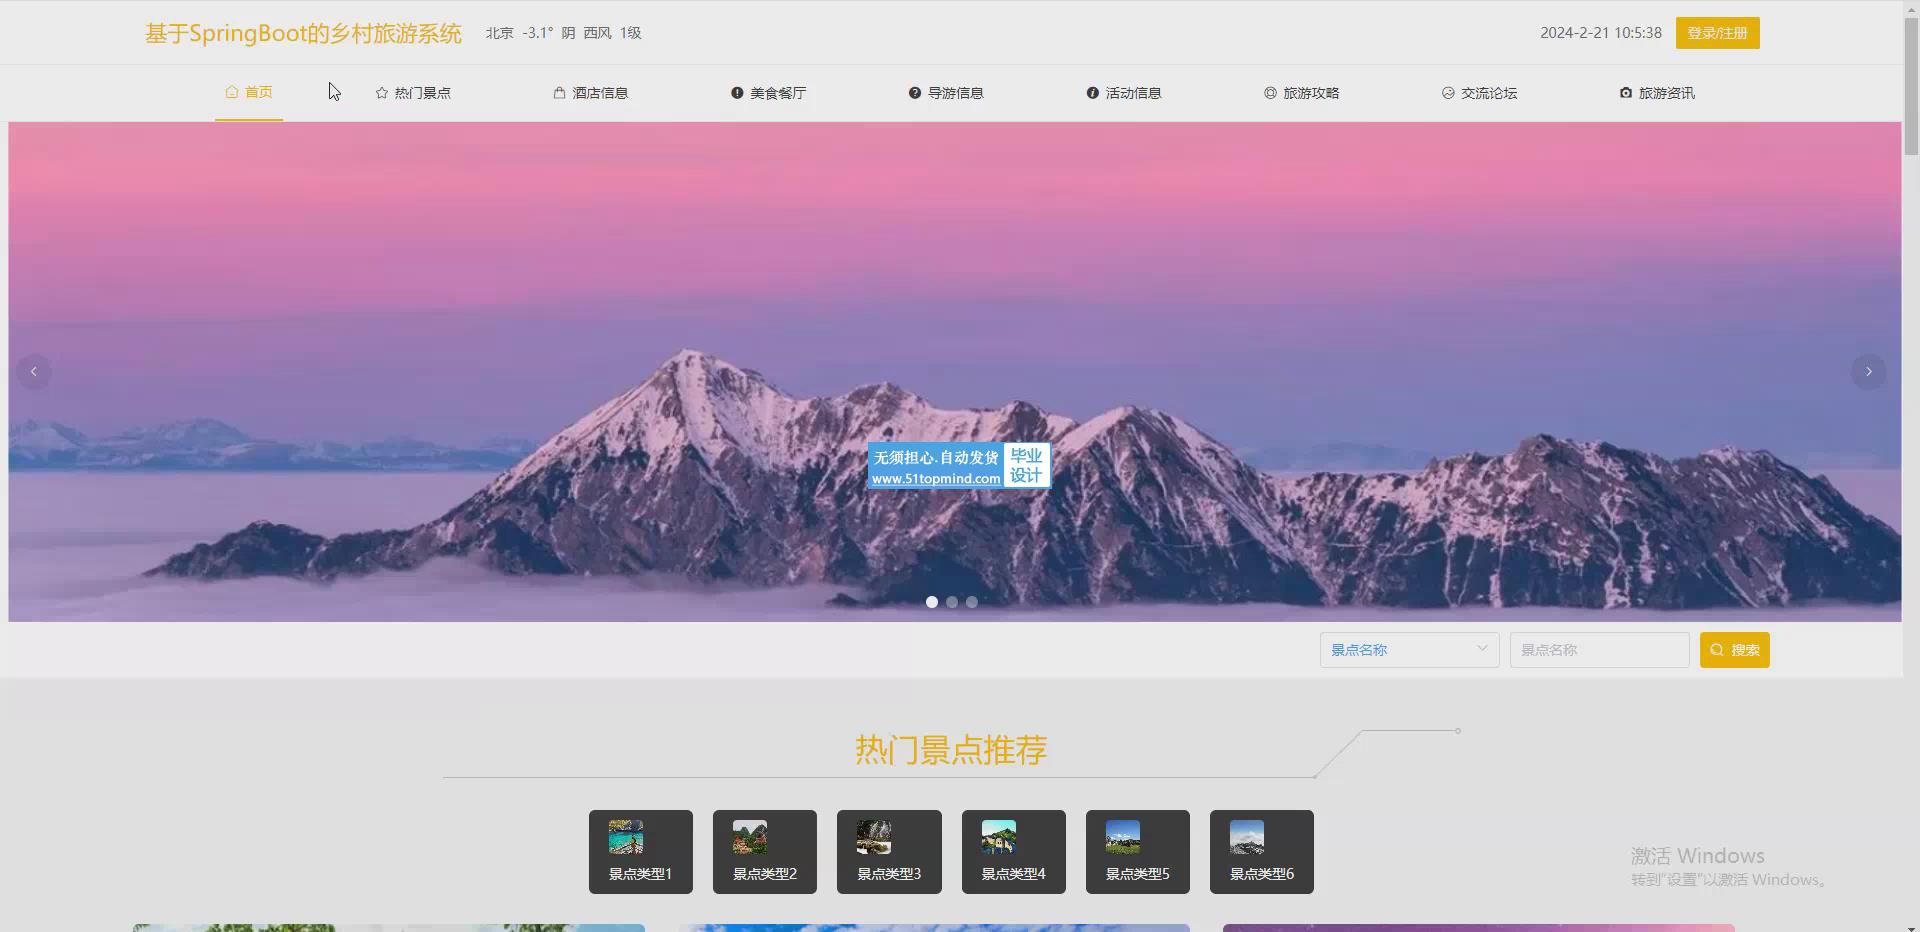1920x932 pixels.
Task: Open the 热门景点 menu item
Action: click(x=413, y=93)
